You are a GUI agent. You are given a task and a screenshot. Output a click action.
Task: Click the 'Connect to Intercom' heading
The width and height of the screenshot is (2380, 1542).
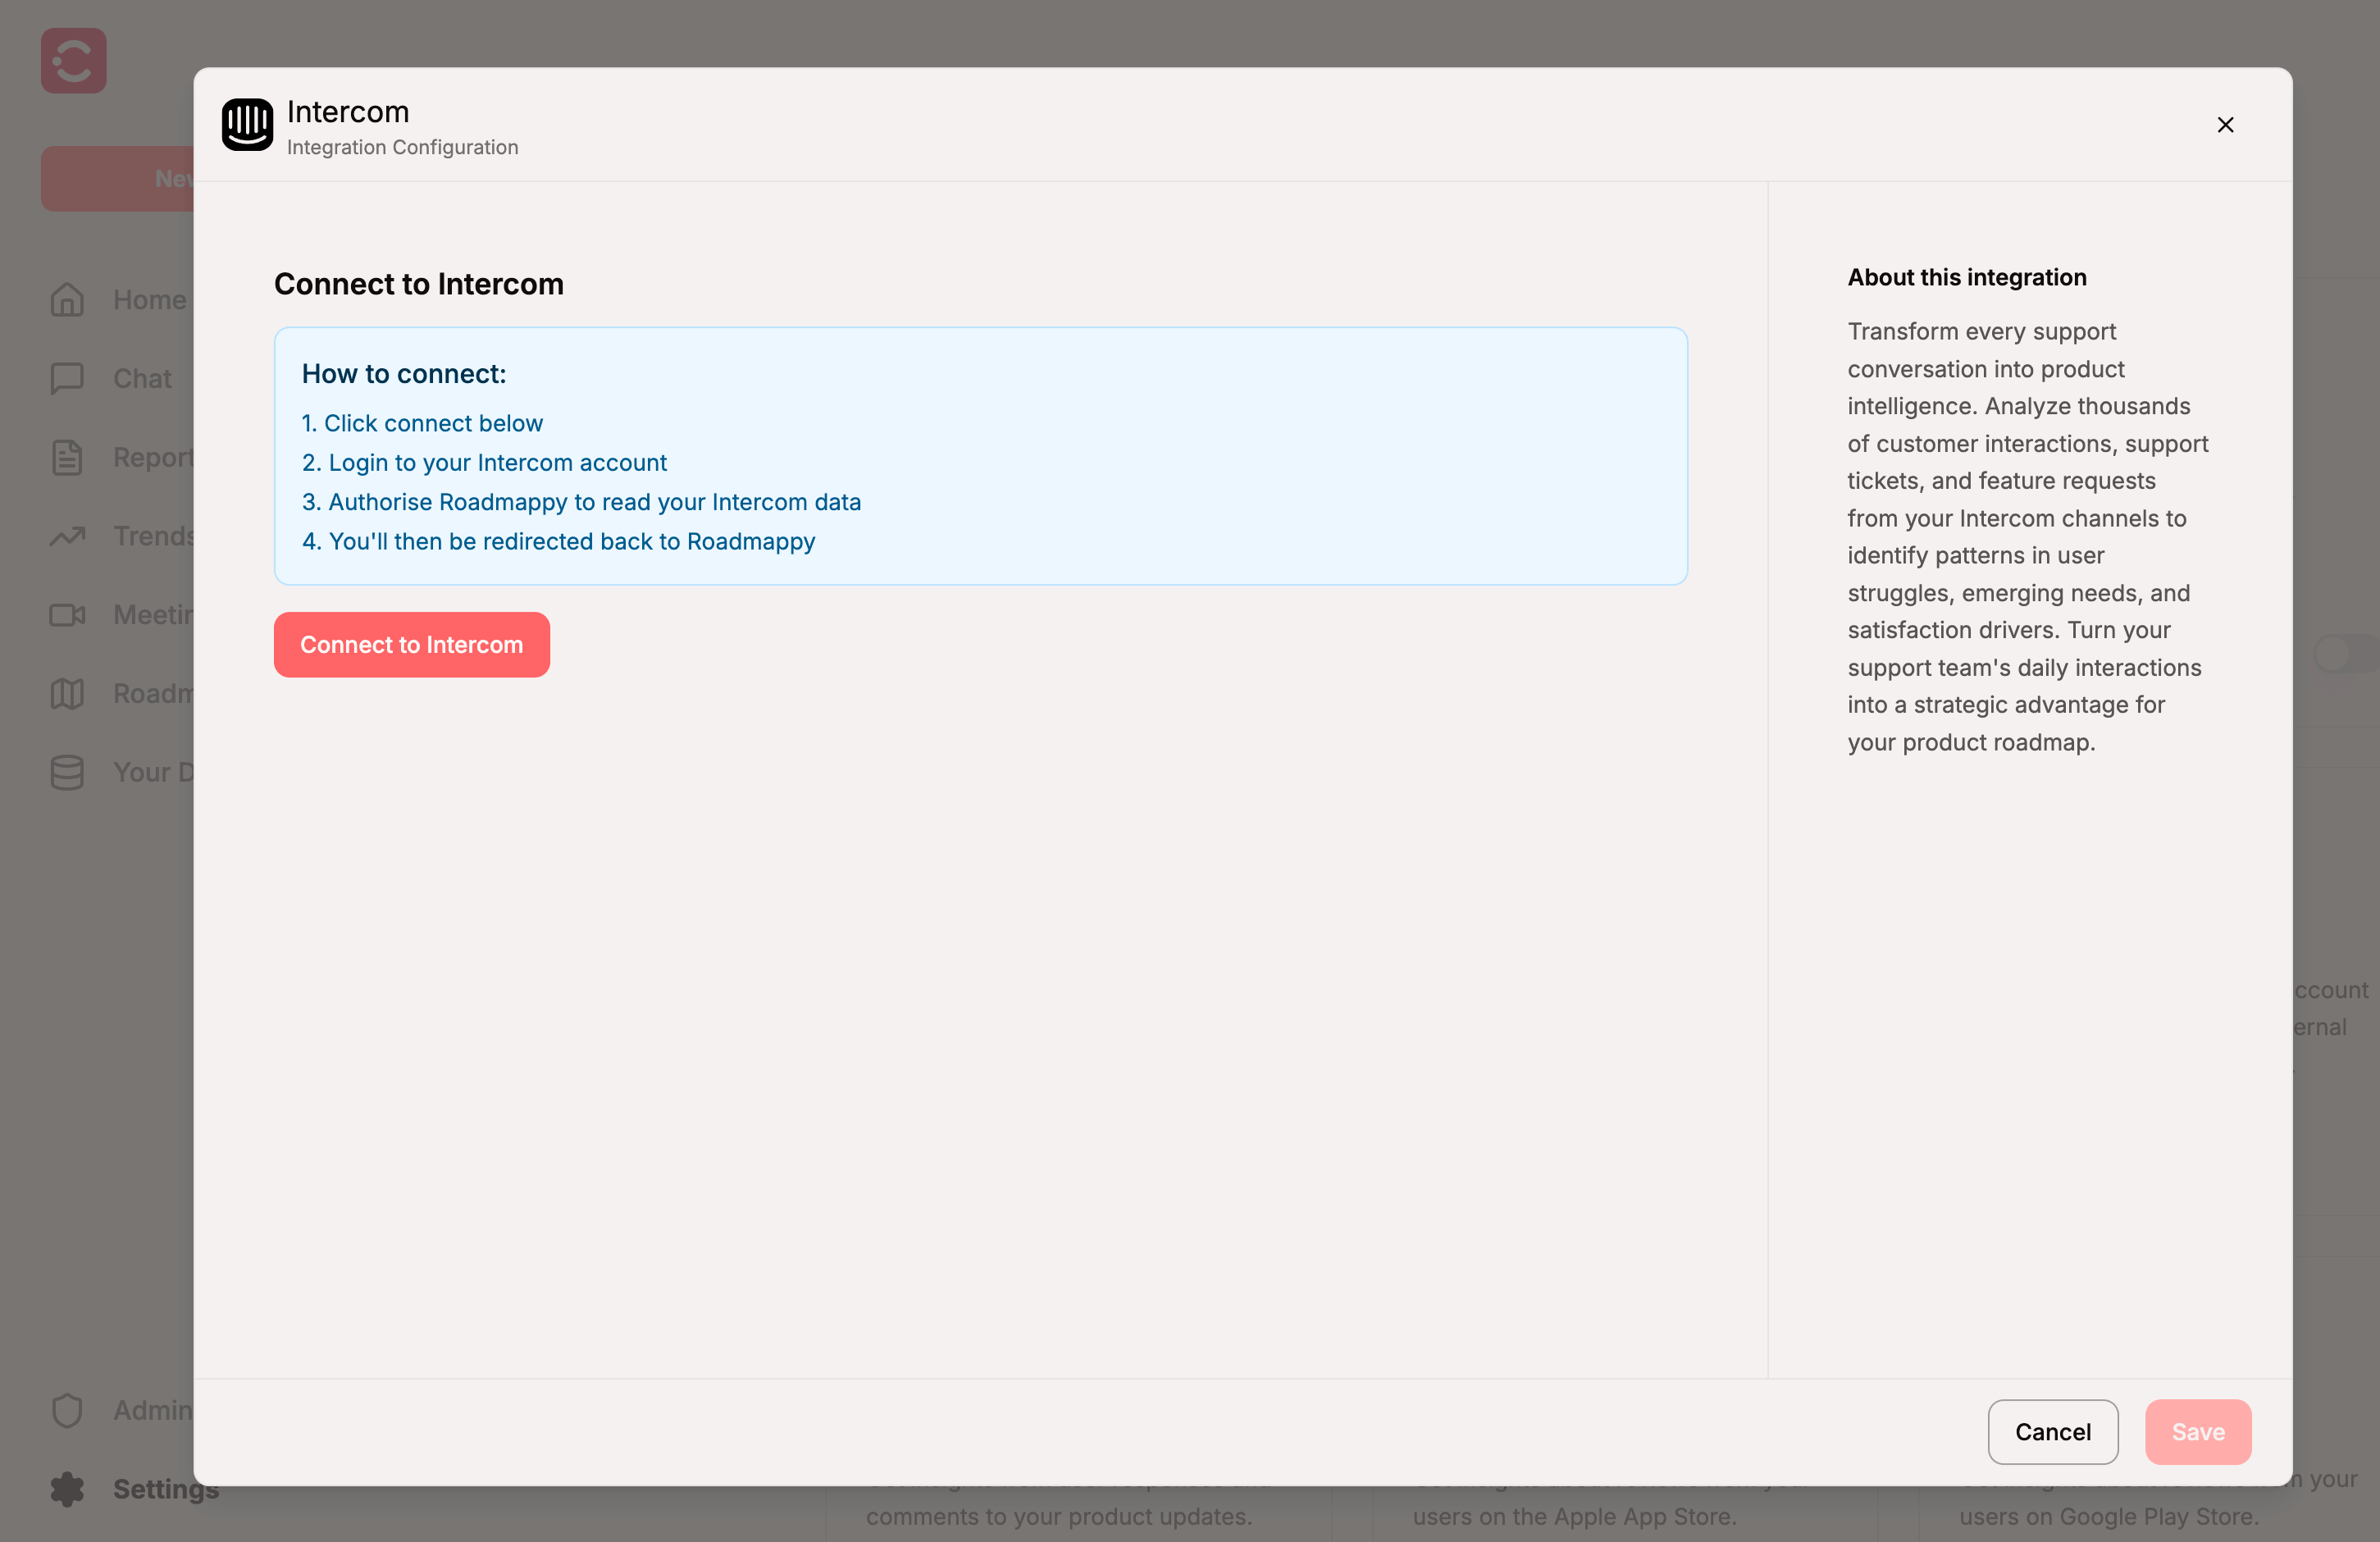419,284
